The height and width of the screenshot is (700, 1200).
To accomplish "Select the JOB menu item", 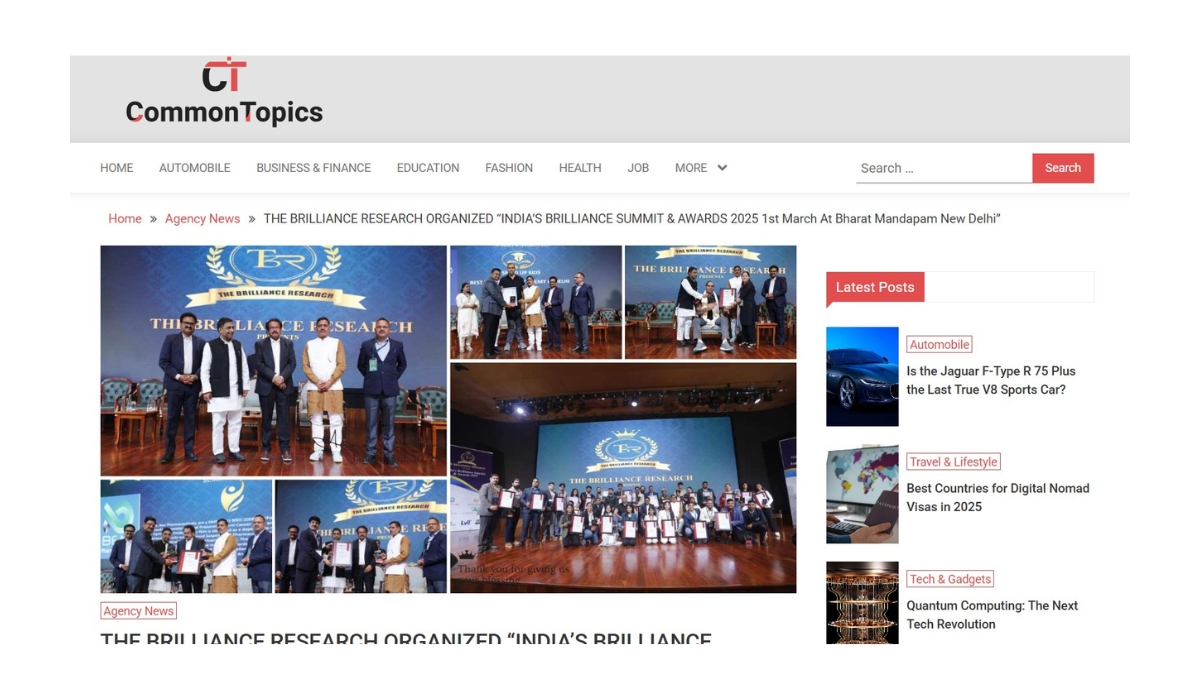I will 638,168.
